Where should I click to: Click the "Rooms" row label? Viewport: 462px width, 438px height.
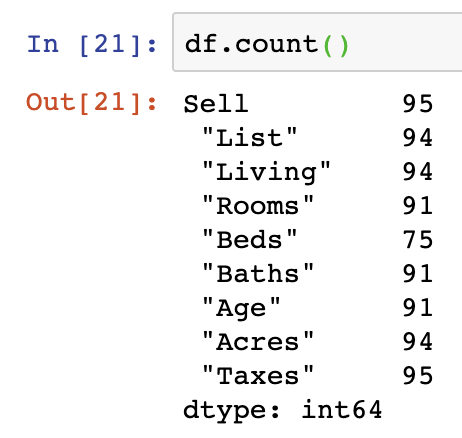click(x=258, y=206)
